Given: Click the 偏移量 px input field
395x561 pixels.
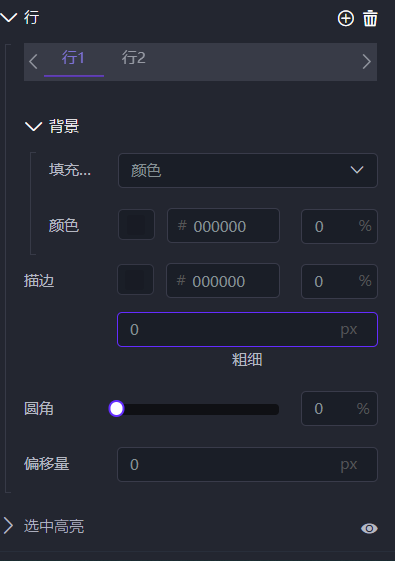Looking at the screenshot, I should 248,464.
